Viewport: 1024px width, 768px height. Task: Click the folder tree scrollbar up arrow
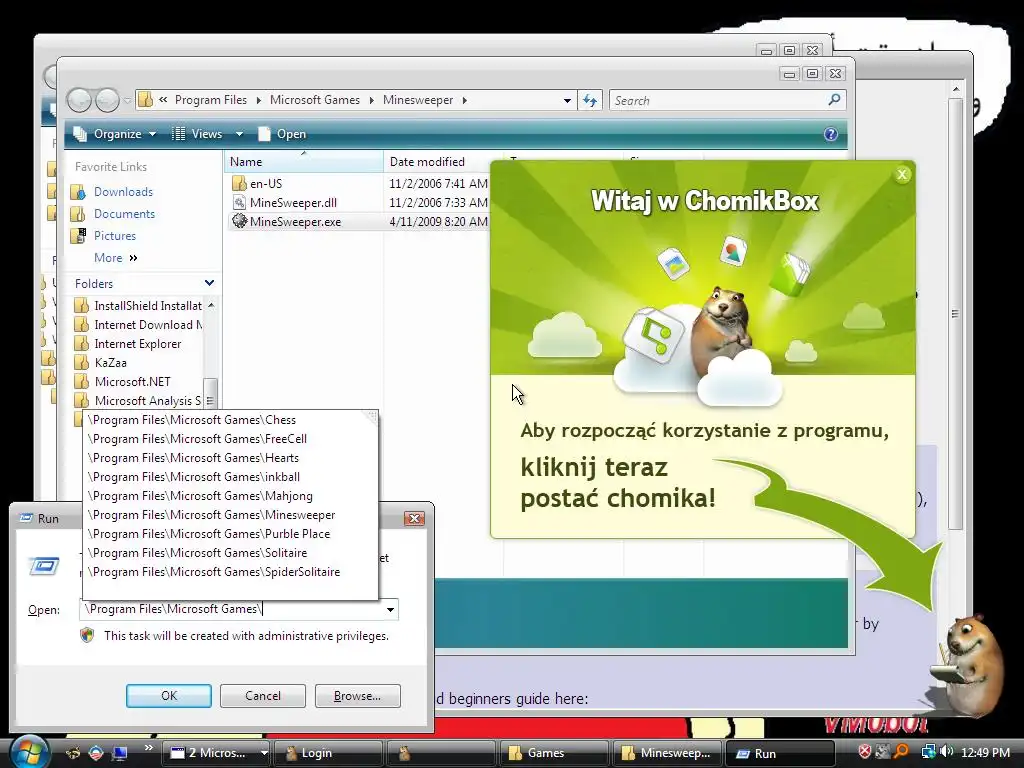(x=210, y=306)
